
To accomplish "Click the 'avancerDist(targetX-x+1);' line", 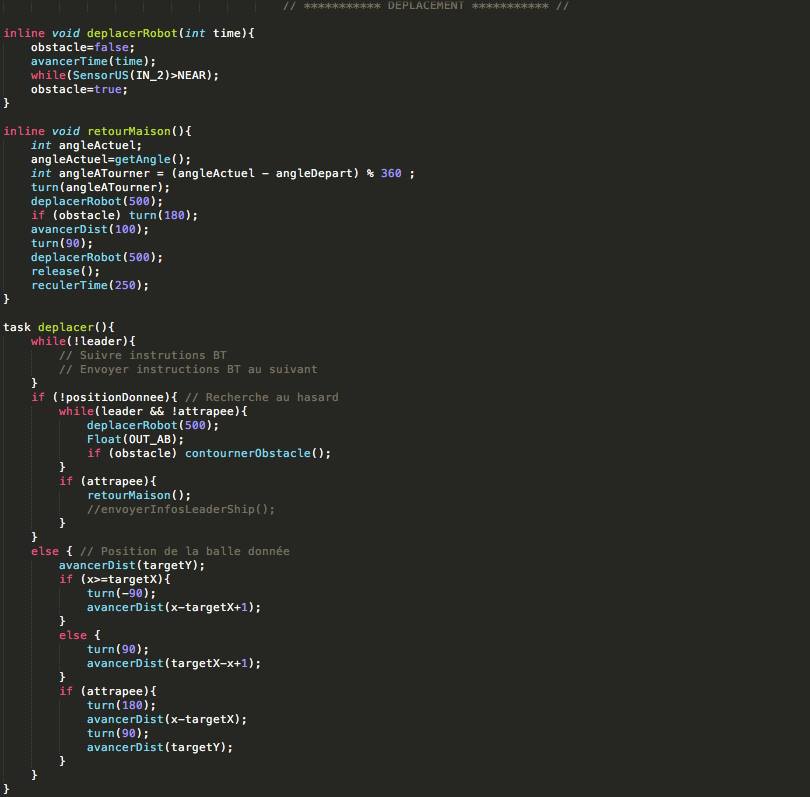I will 174,663.
